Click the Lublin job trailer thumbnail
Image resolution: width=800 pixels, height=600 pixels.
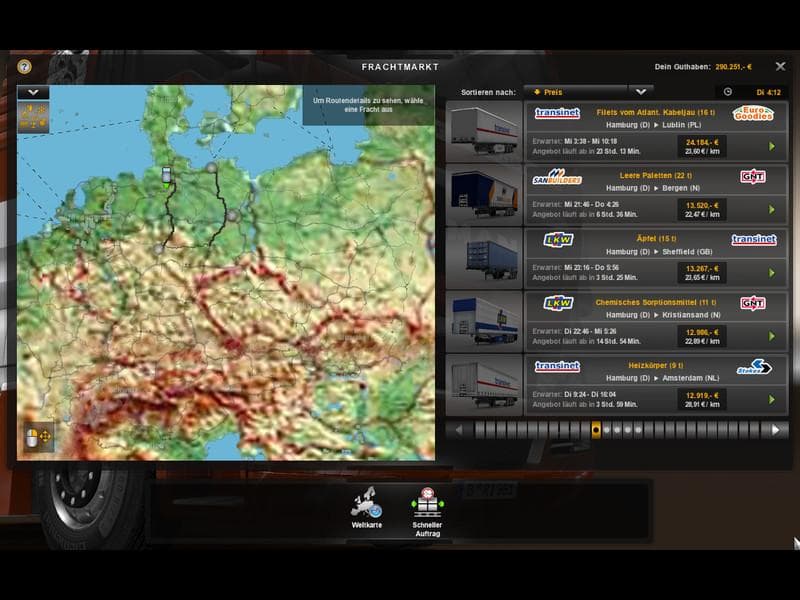click(x=484, y=132)
